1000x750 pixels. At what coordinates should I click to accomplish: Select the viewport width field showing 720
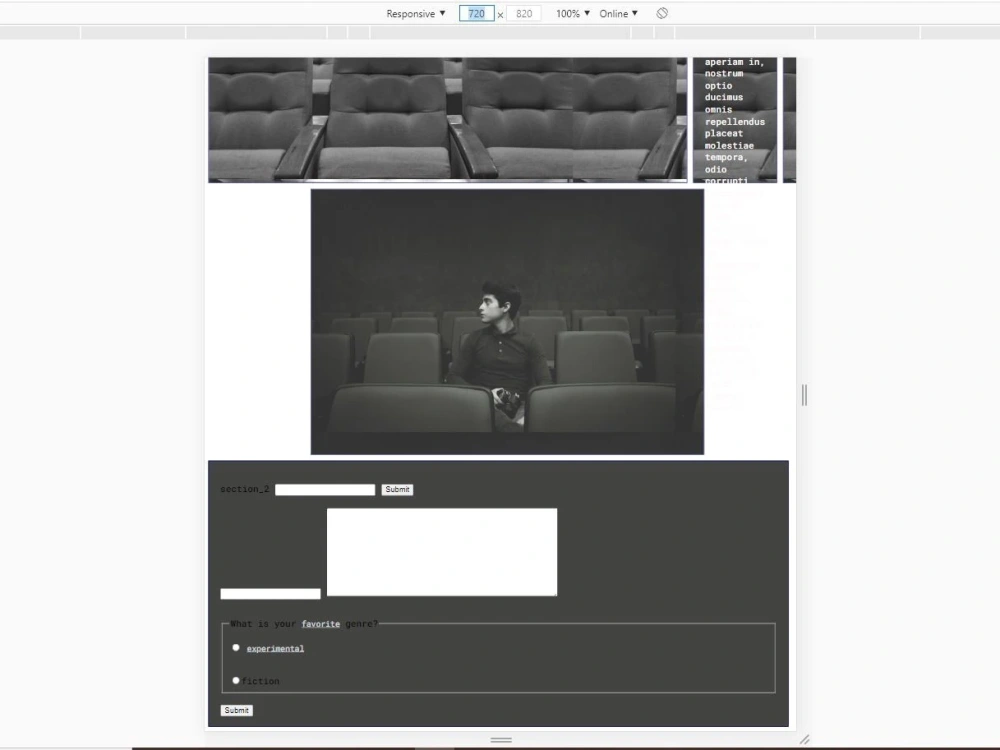click(476, 13)
